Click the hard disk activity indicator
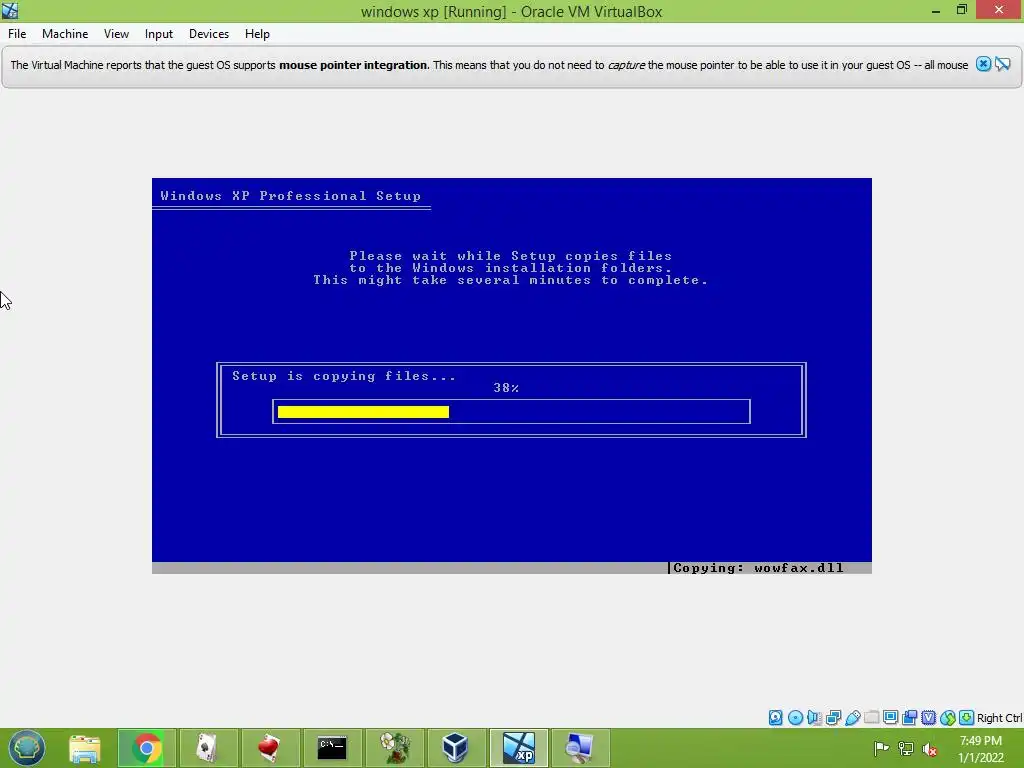The height and width of the screenshot is (768, 1024). 775,718
